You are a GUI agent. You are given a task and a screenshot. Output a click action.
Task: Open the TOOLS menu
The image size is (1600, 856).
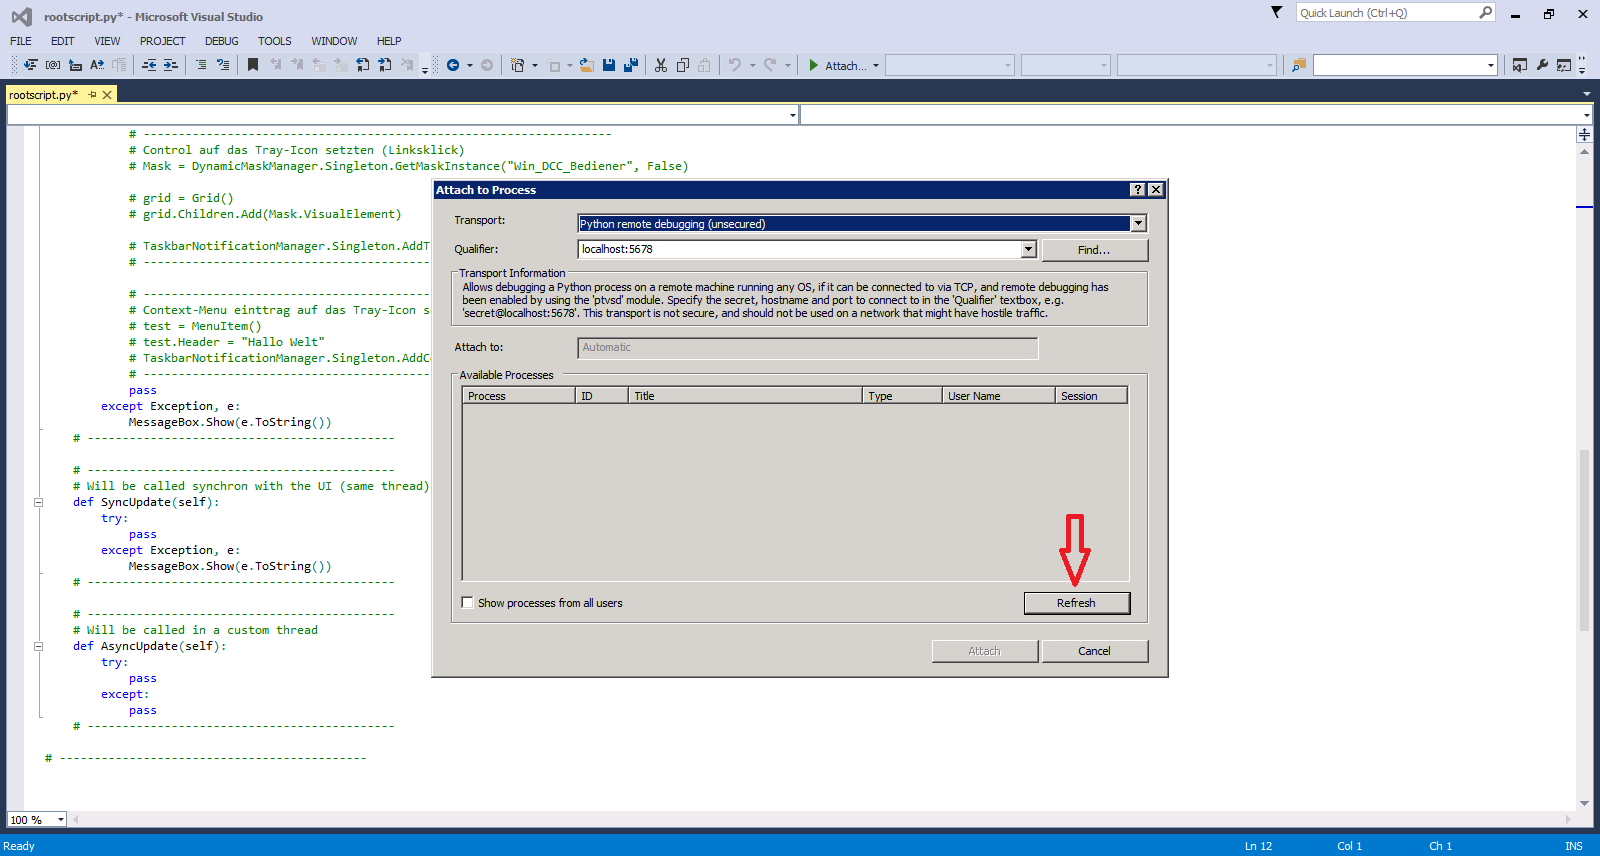pos(275,41)
